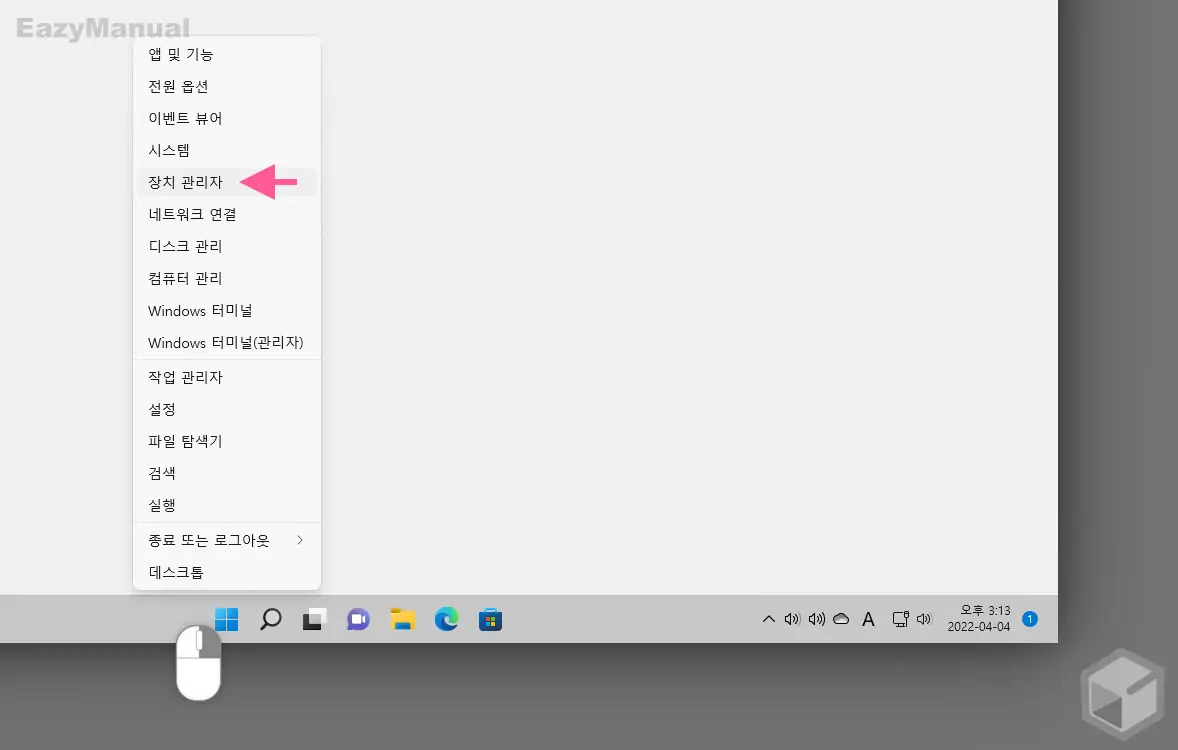Click the OneDrive cloud tray icon
The image size is (1178, 750).
841,619
